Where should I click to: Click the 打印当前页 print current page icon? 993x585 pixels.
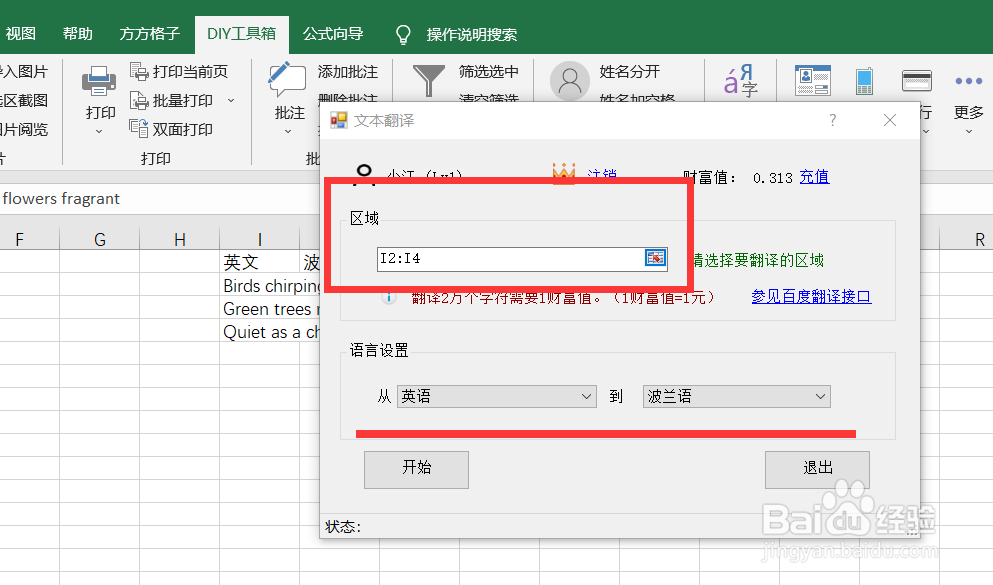[139, 71]
